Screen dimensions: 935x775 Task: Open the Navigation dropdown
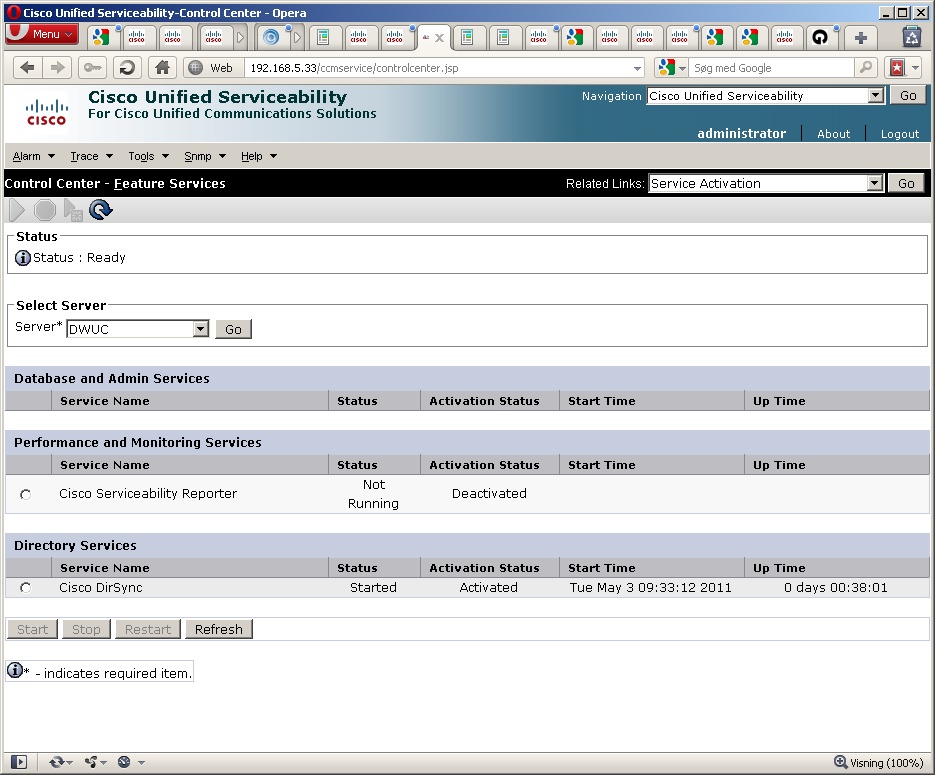coord(765,96)
